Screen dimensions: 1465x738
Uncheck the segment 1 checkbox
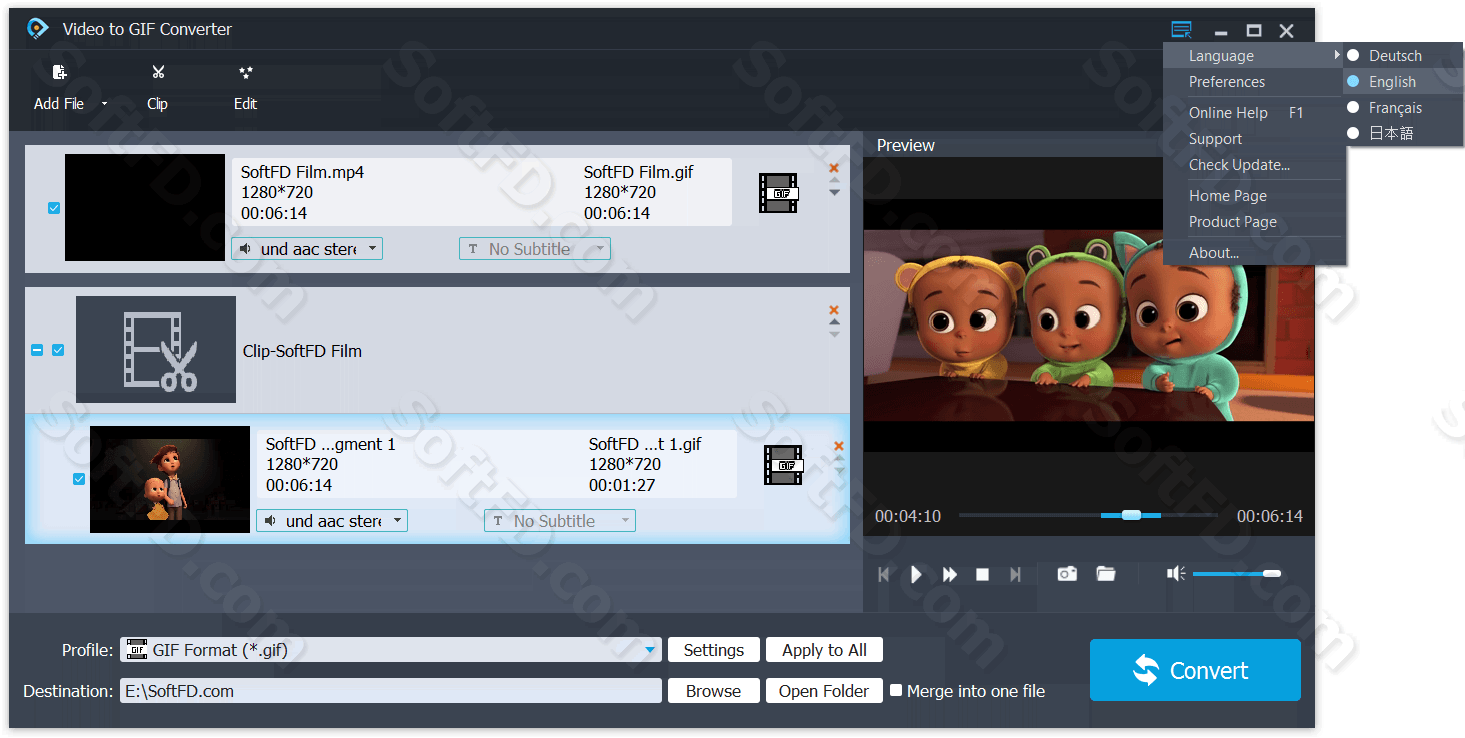tap(79, 479)
